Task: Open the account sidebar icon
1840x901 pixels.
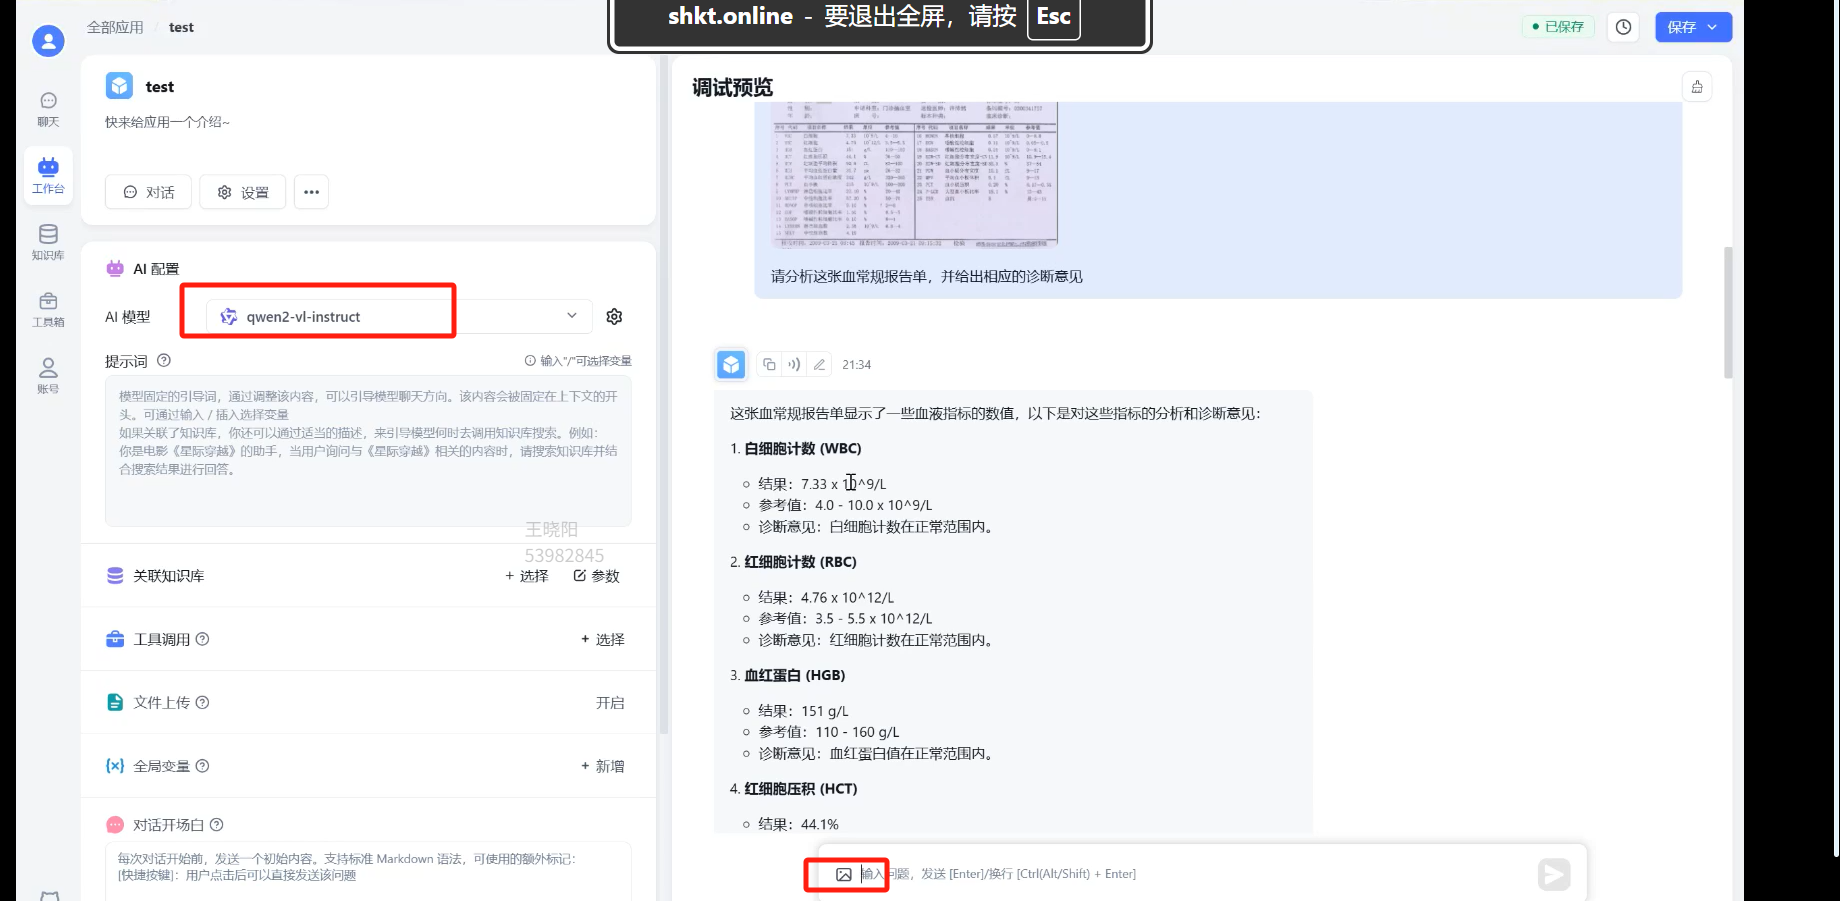Action: point(48,375)
